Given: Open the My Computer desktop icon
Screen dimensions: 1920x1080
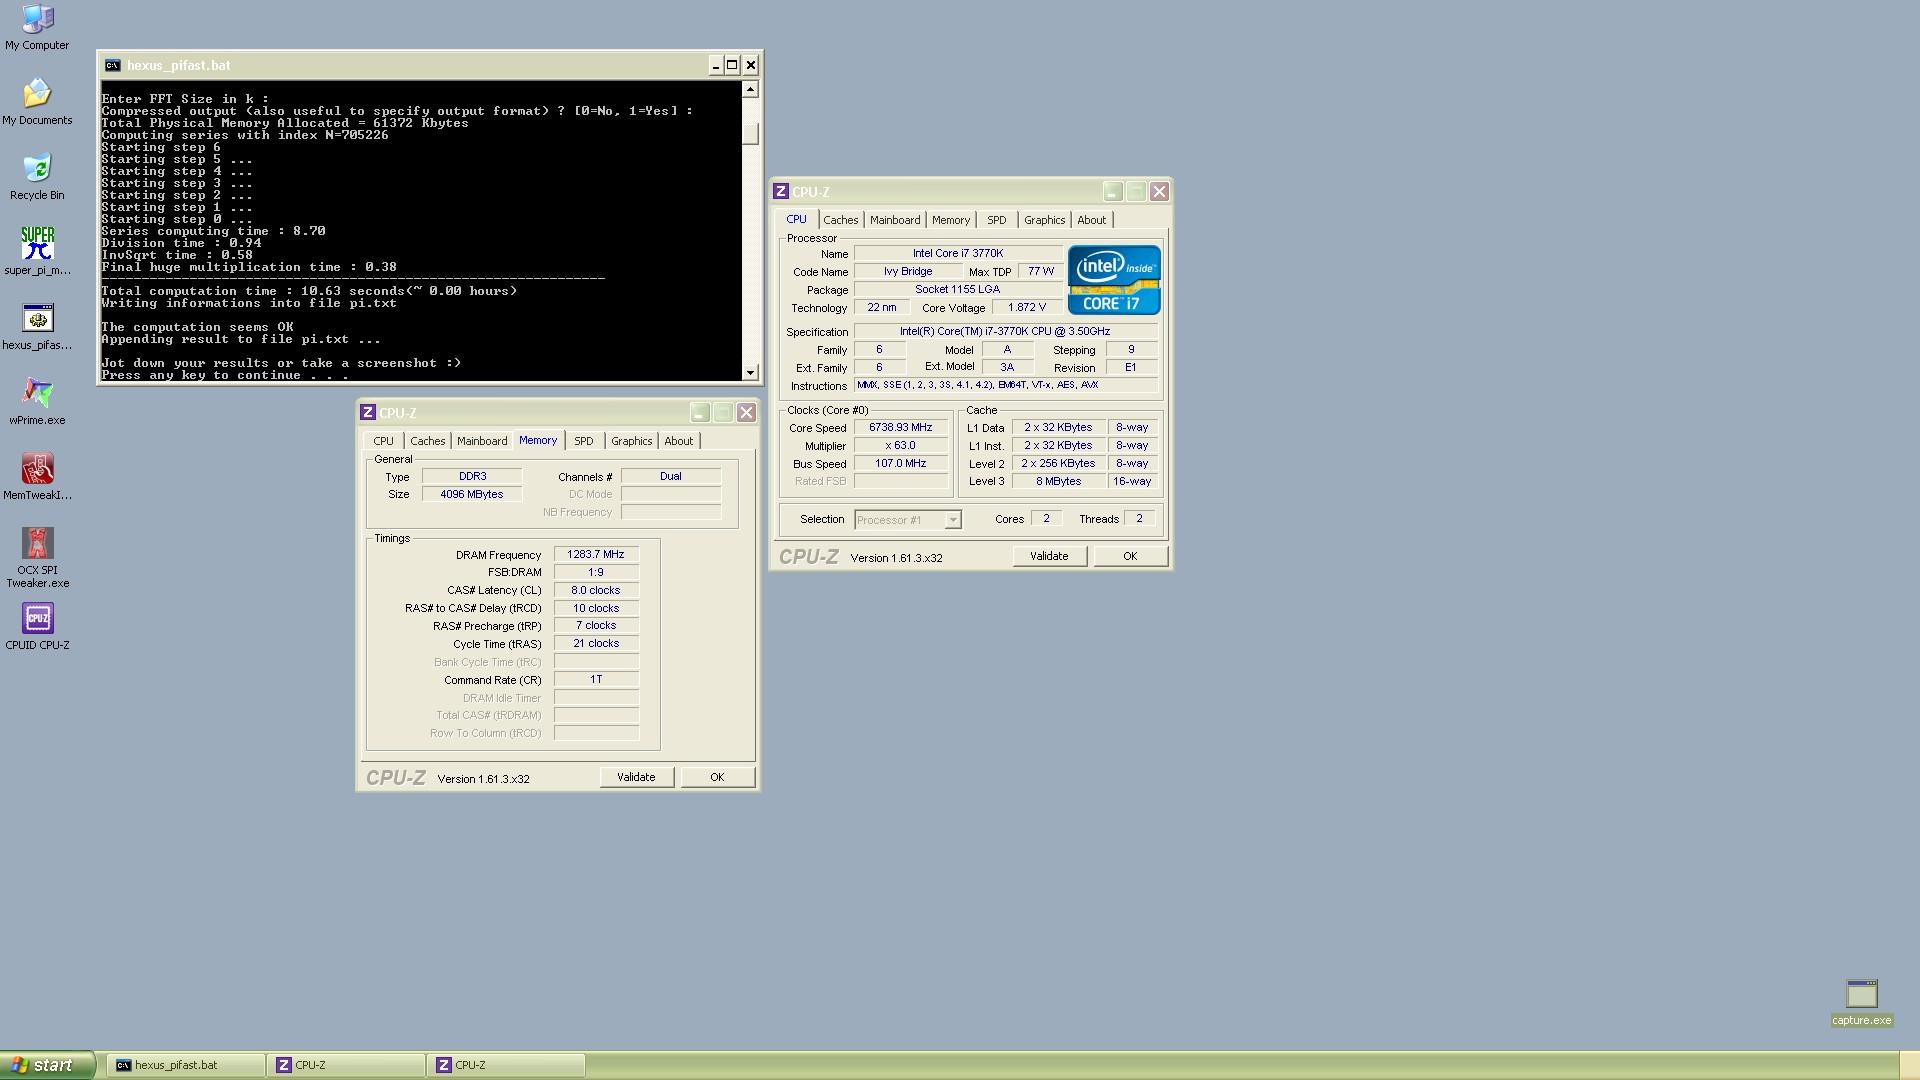Looking at the screenshot, I should (x=37, y=27).
